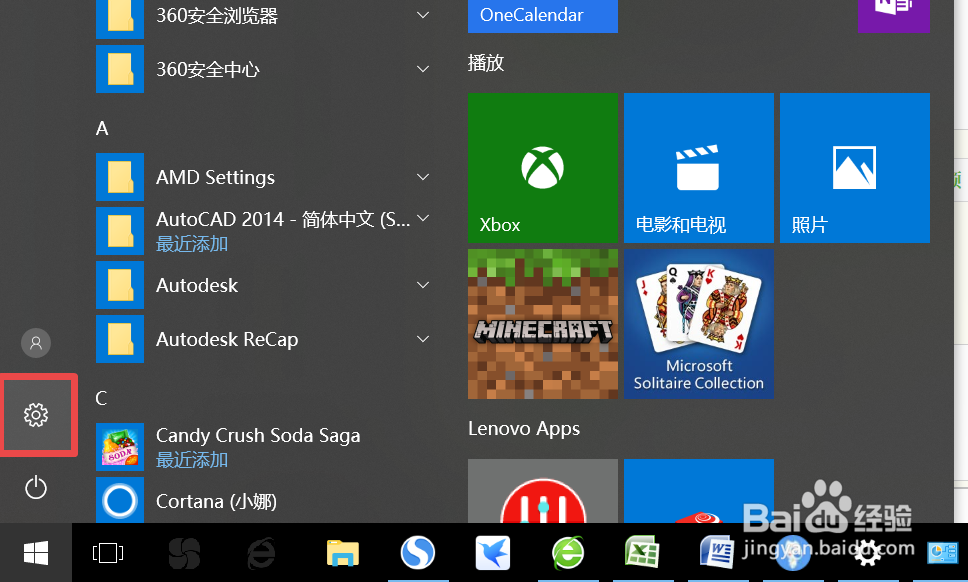Open Sogou browser taskbar icon
Image resolution: width=968 pixels, height=582 pixels.
418,552
